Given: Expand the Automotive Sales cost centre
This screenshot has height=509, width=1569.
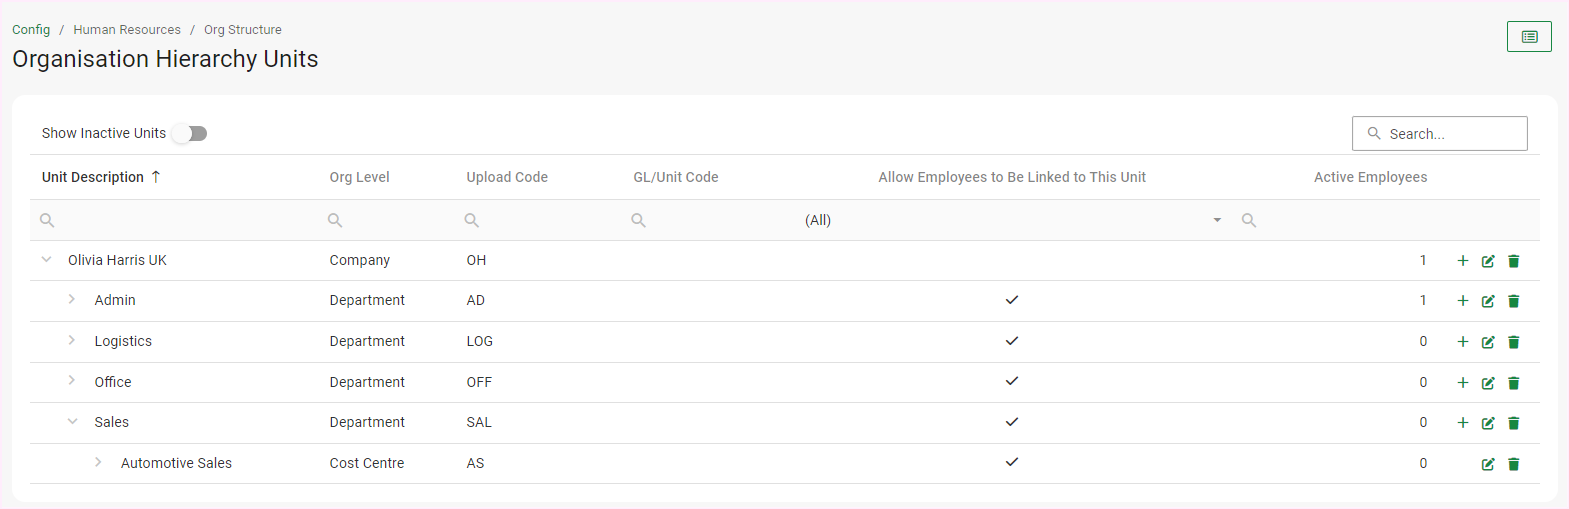Looking at the screenshot, I should click(x=98, y=462).
